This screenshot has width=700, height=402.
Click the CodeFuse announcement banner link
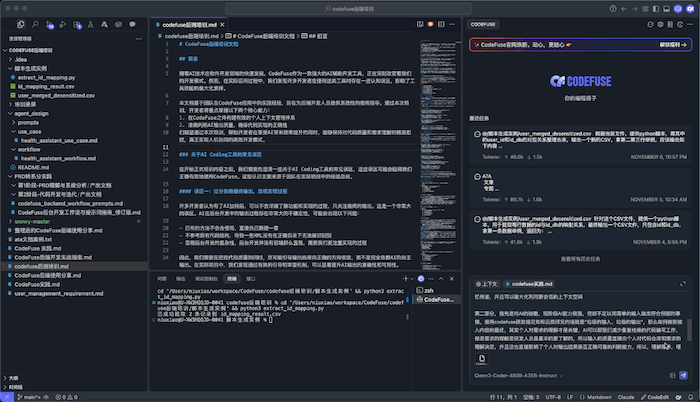[x=673, y=45]
